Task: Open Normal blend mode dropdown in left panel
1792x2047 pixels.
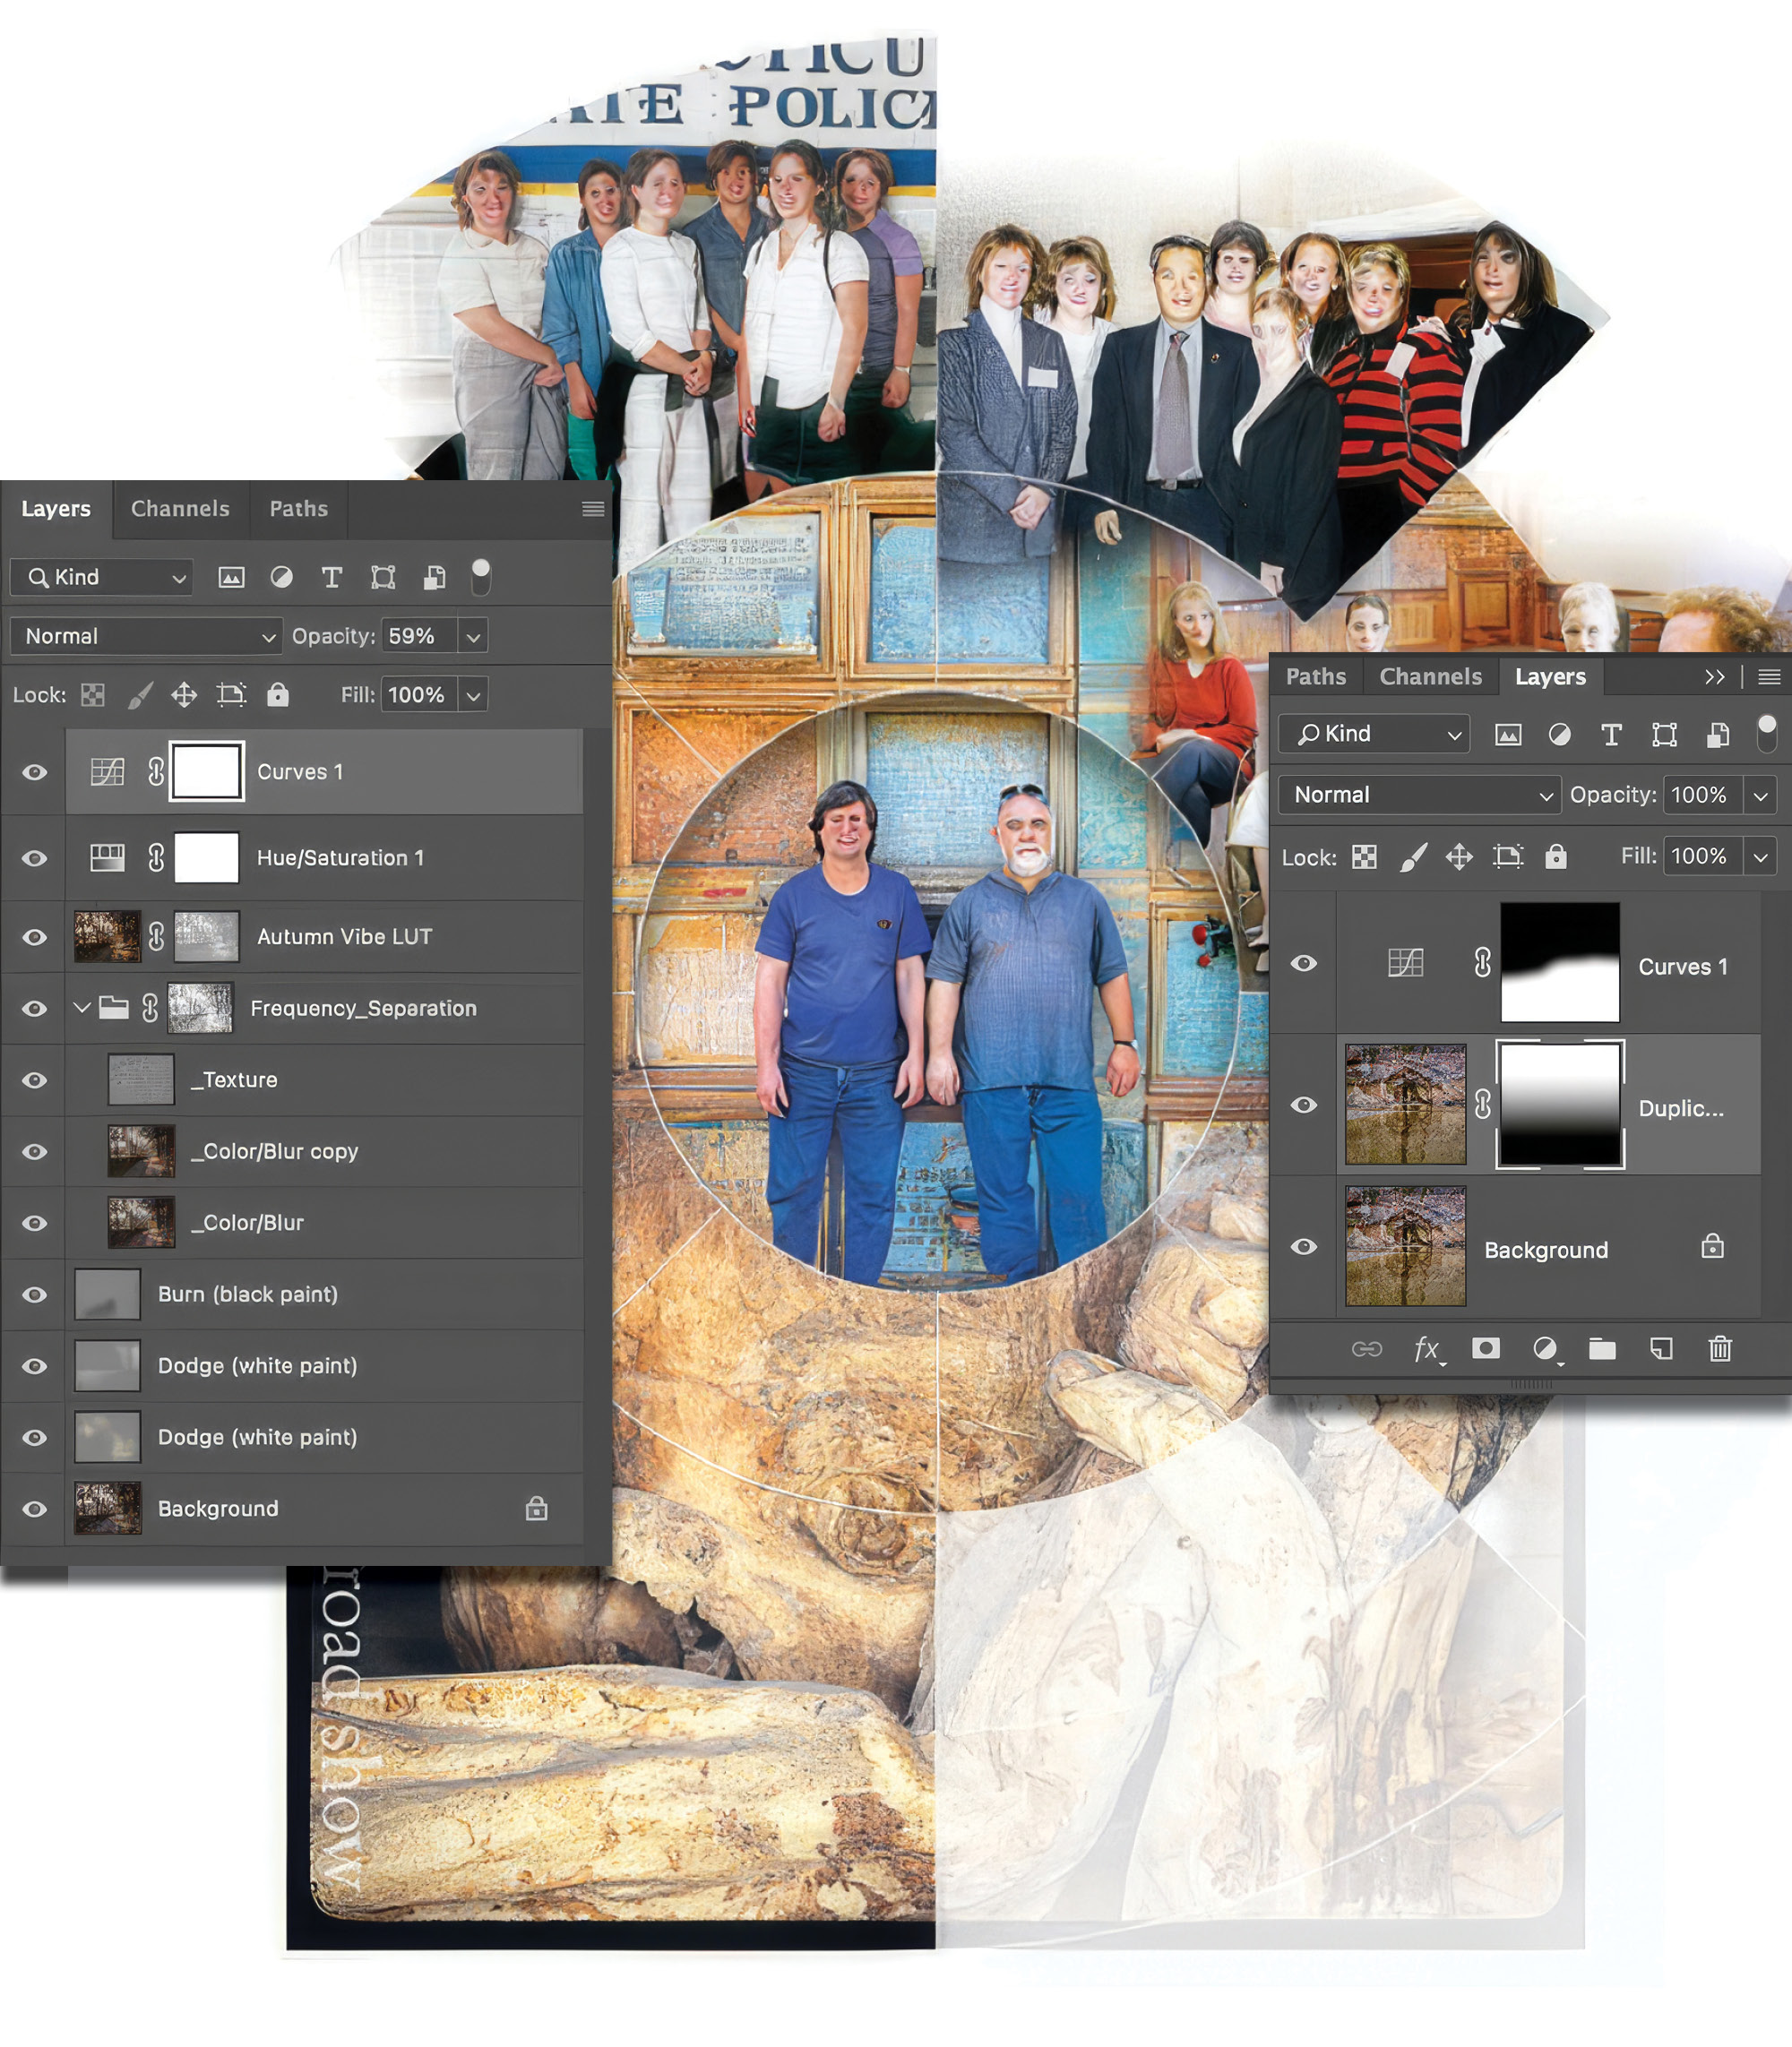Action: (145, 636)
